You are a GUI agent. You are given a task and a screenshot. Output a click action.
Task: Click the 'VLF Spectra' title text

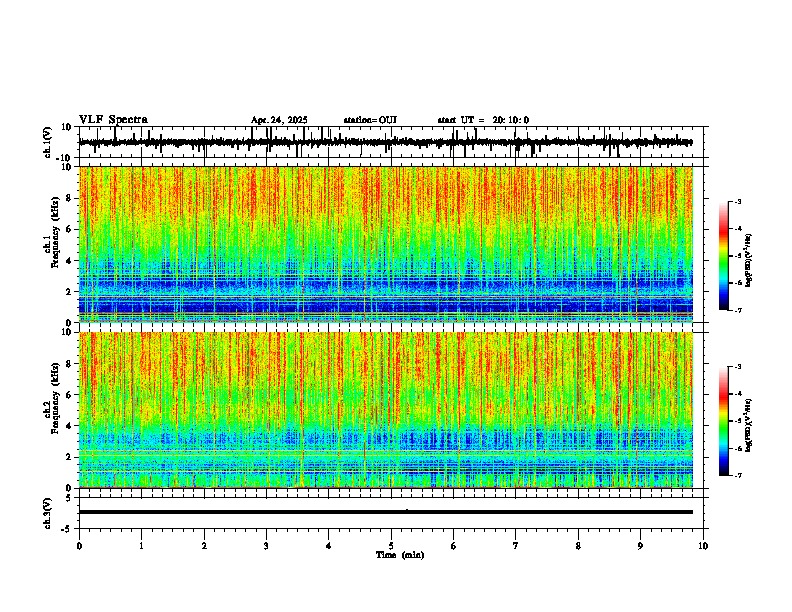113,120
